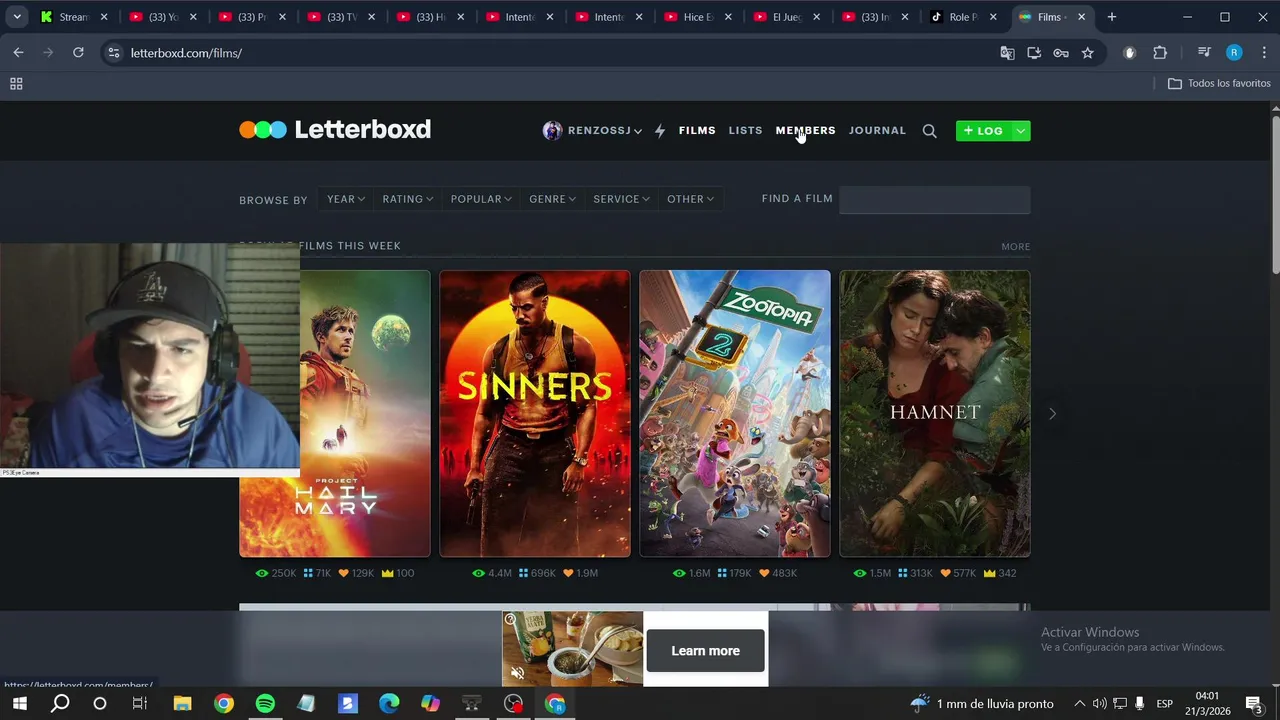This screenshot has height=720, width=1280.
Task: Click the address bar URL letterboxd.com/films/
Action: (x=186, y=53)
